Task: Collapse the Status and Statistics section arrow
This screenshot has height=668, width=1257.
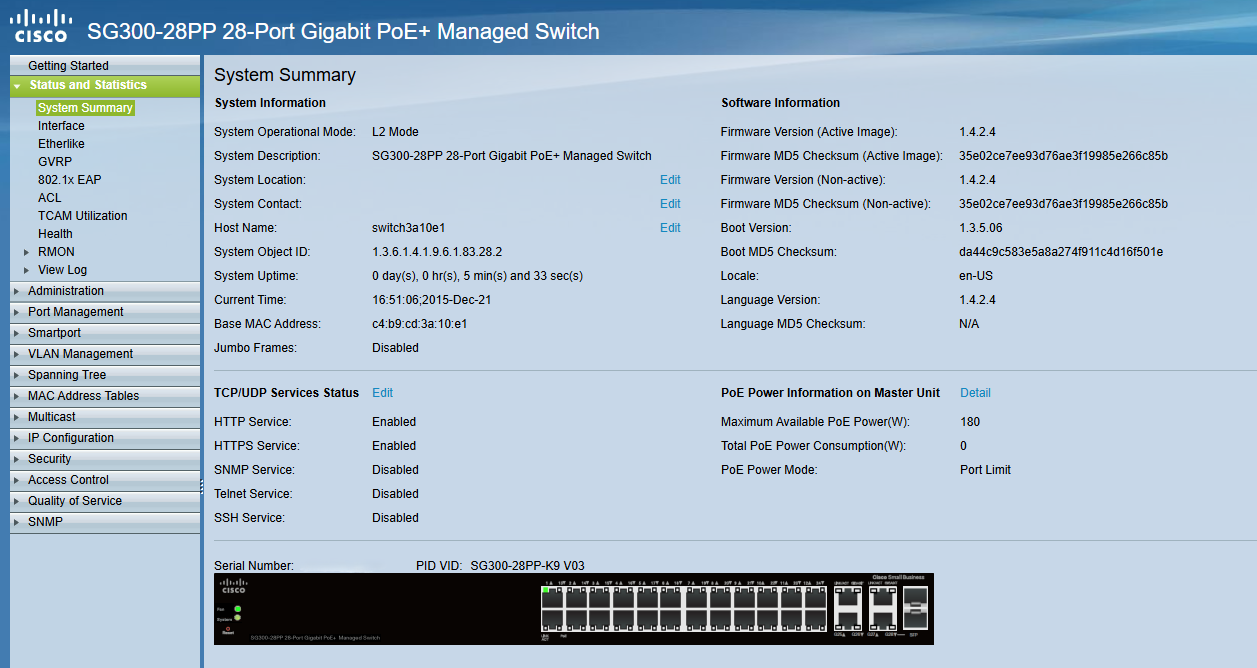Action: point(17,86)
